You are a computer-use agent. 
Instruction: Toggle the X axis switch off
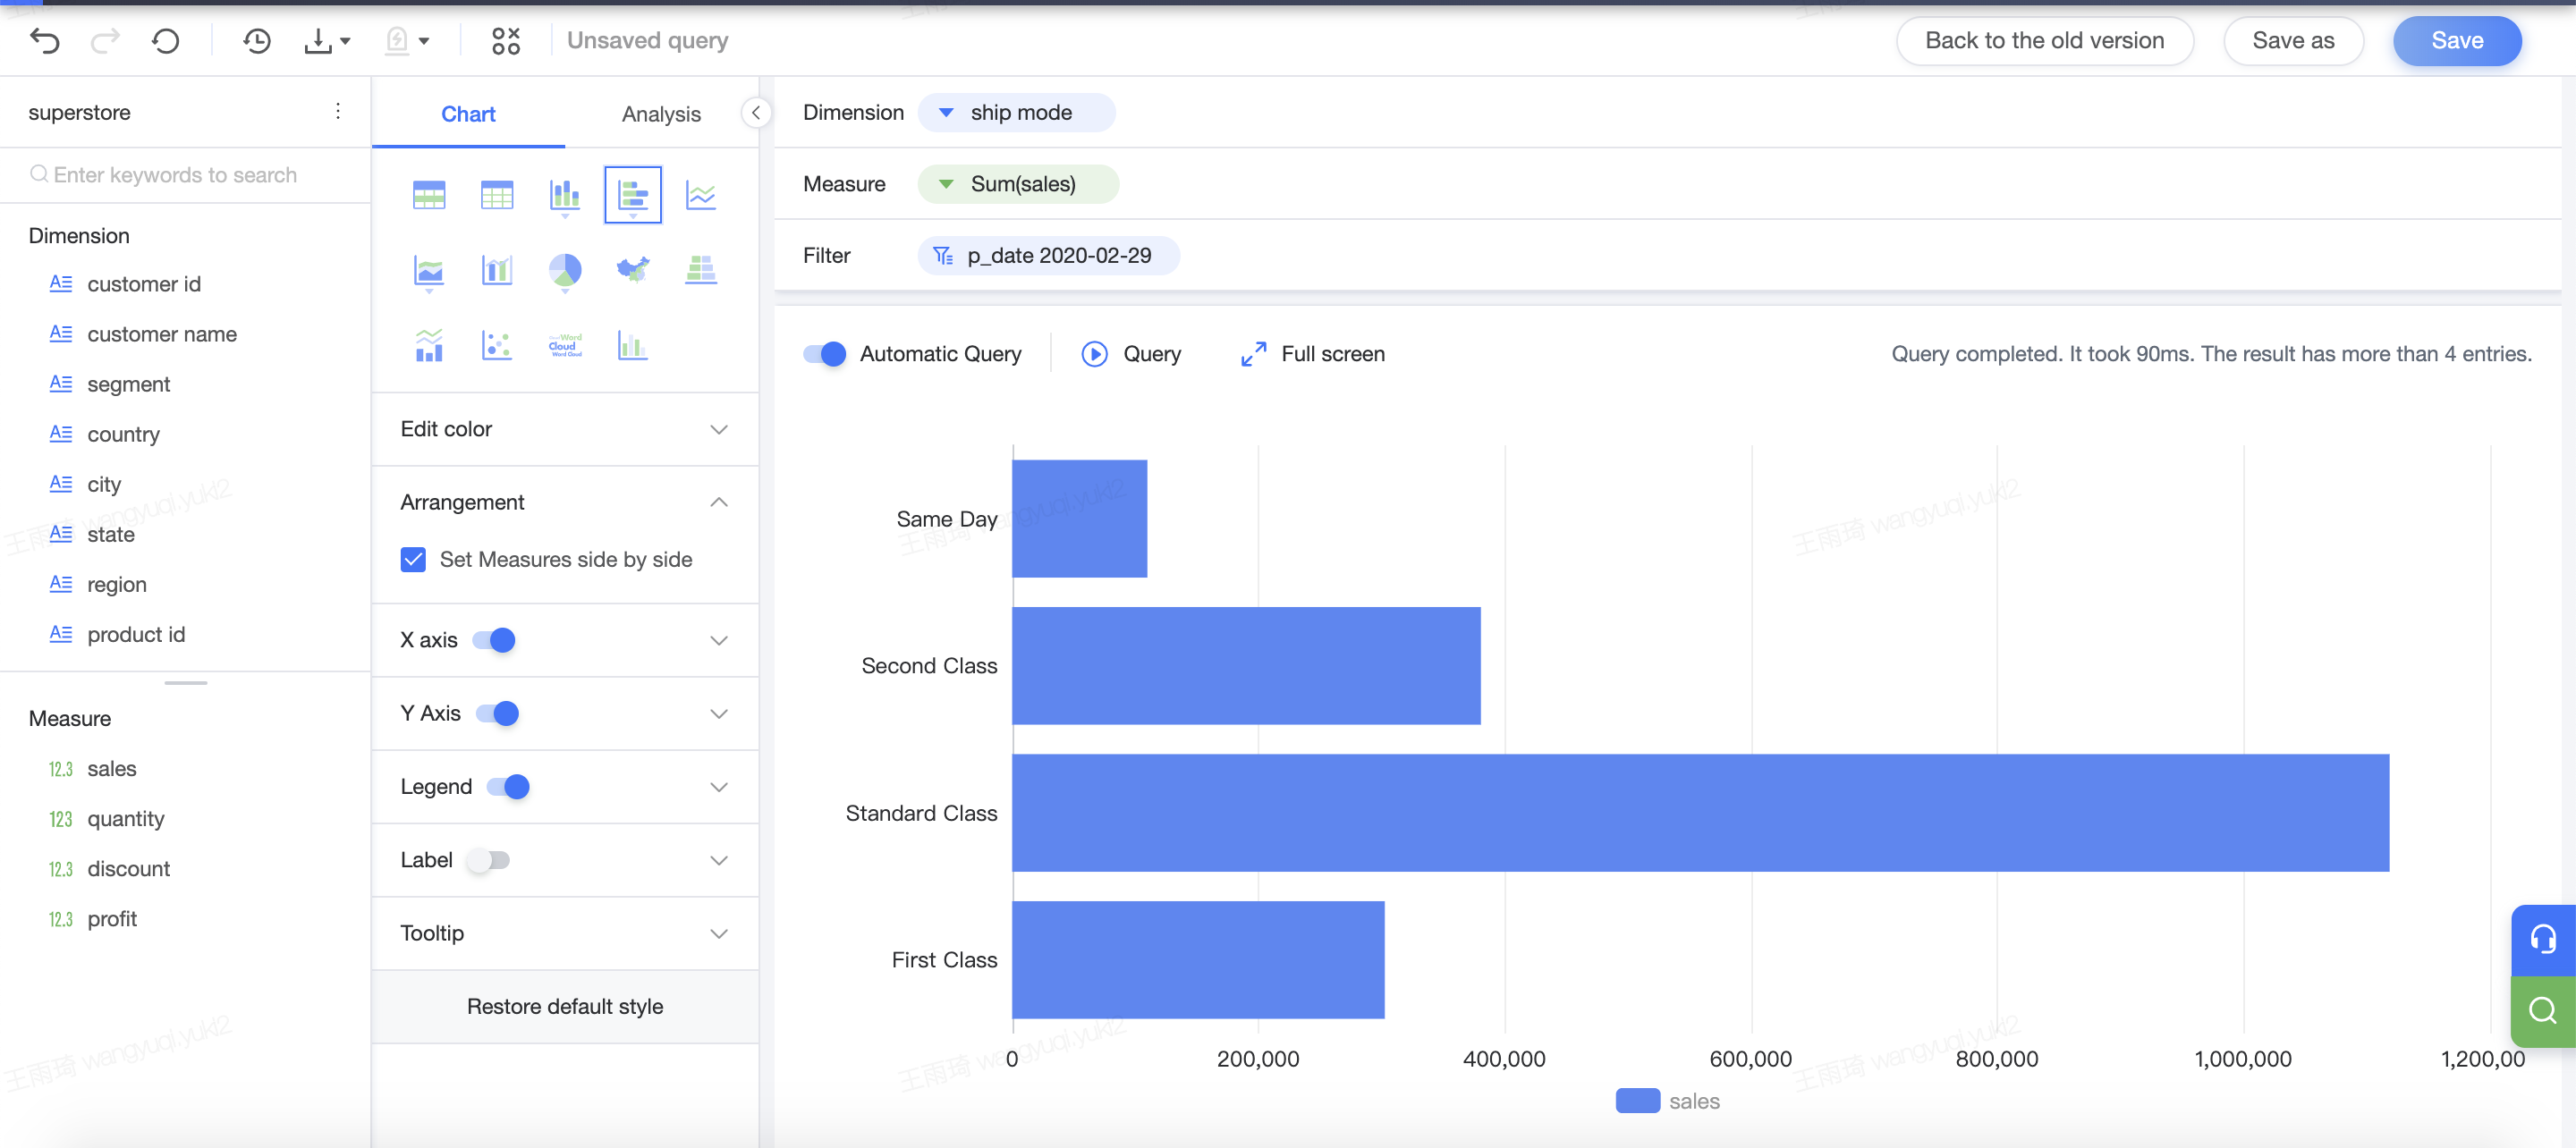click(494, 640)
